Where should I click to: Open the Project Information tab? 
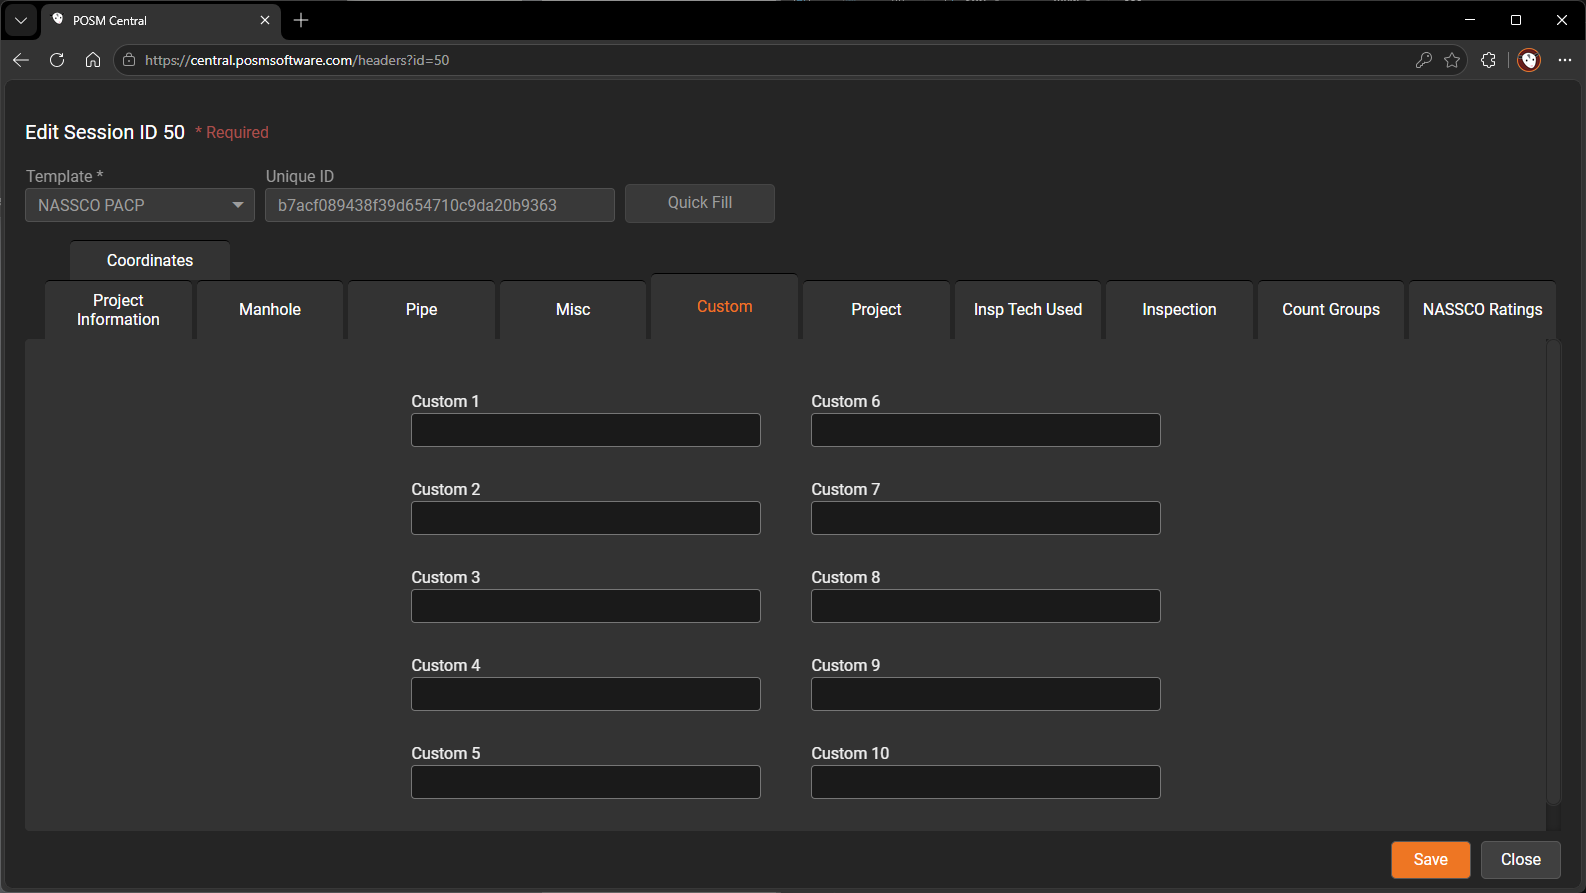[x=118, y=310]
